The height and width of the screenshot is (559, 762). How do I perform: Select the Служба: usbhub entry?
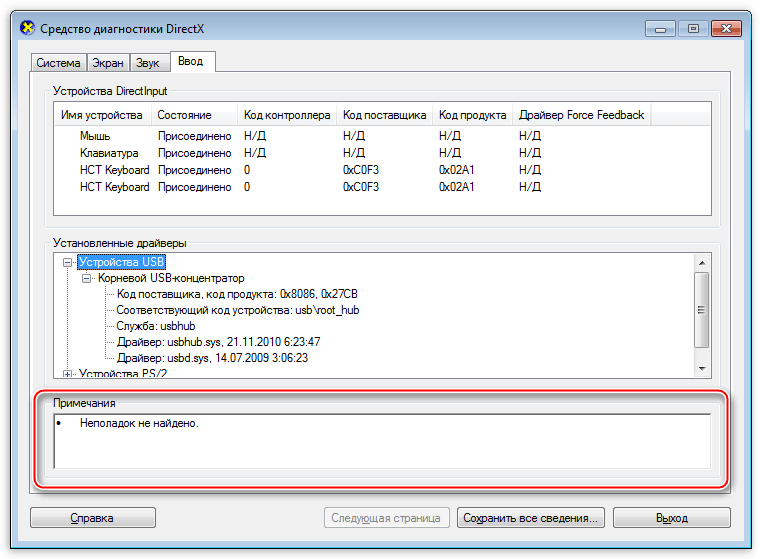click(156, 326)
